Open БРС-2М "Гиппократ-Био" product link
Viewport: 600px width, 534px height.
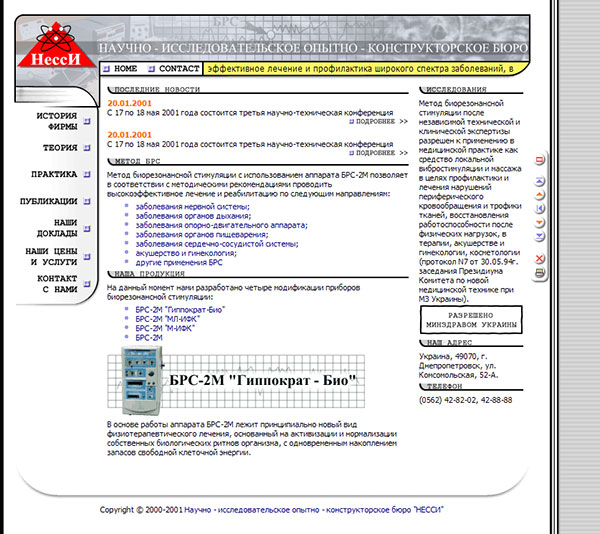pyautogui.click(x=180, y=309)
